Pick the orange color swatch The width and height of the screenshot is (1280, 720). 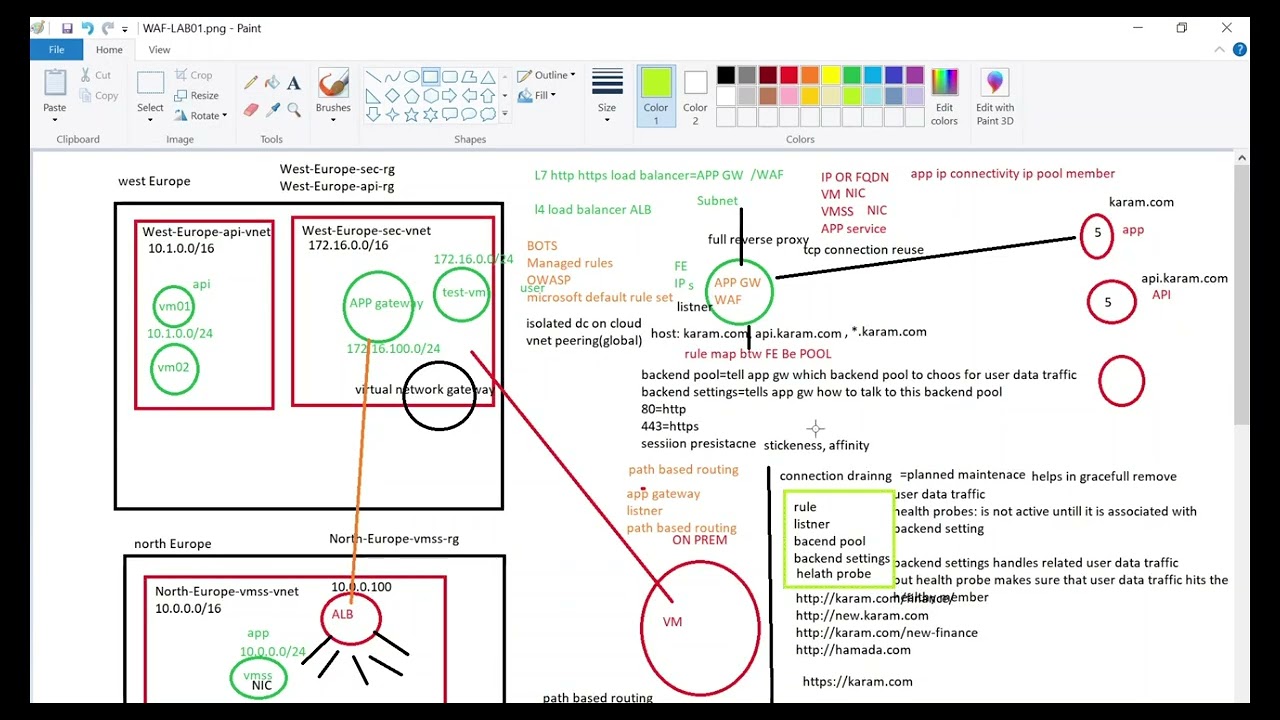click(810, 75)
